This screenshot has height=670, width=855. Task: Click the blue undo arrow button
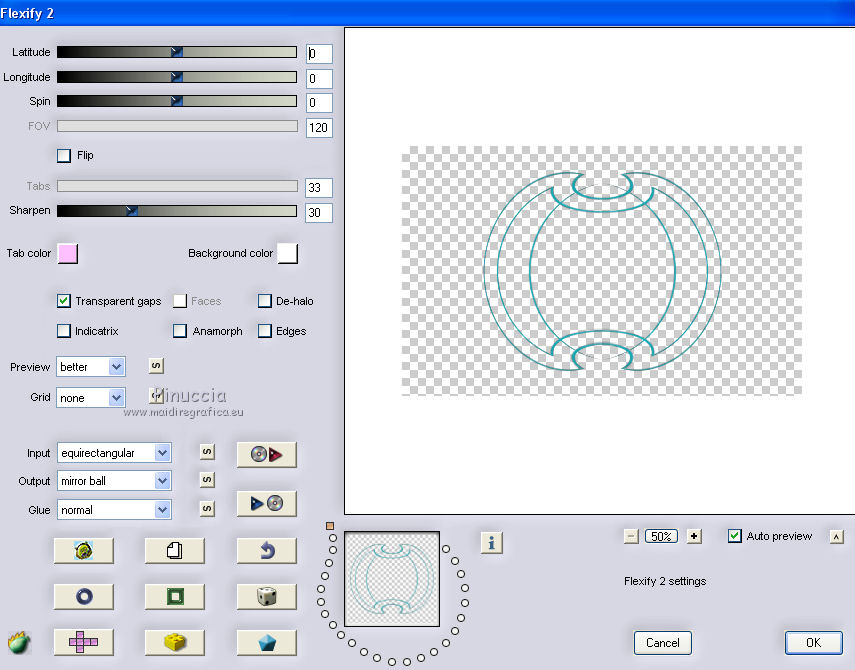tap(267, 551)
